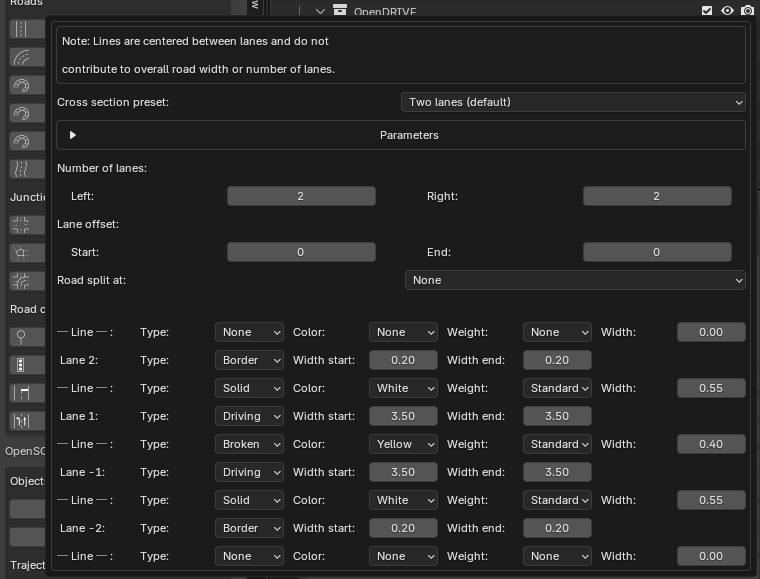The height and width of the screenshot is (579, 760).
Task: Click the Right number of lanes field
Action: [x=657, y=196]
